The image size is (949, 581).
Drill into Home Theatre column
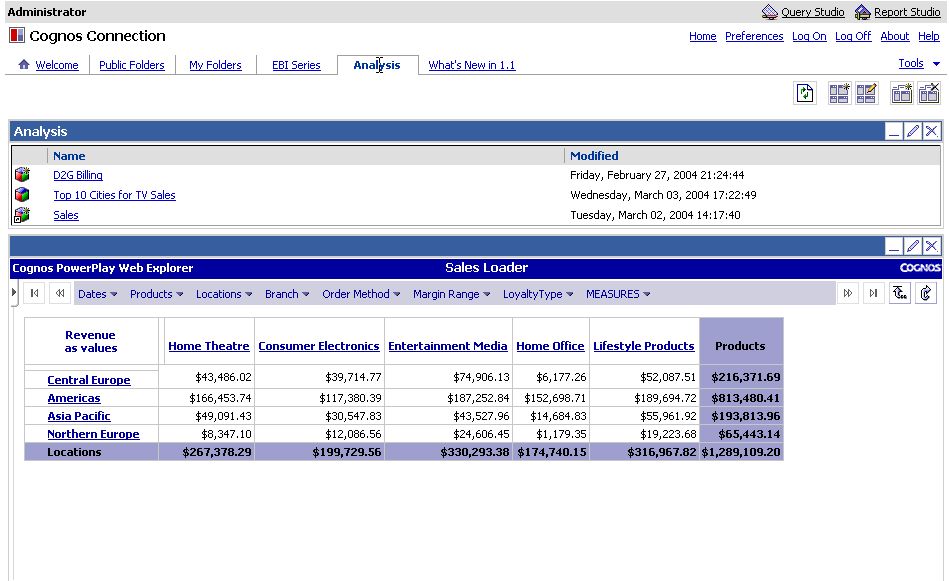point(209,346)
